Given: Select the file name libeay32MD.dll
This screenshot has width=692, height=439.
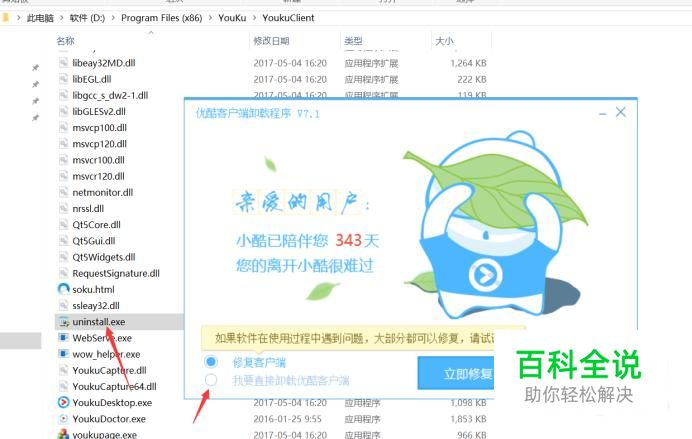Looking at the screenshot, I should (x=104, y=63).
